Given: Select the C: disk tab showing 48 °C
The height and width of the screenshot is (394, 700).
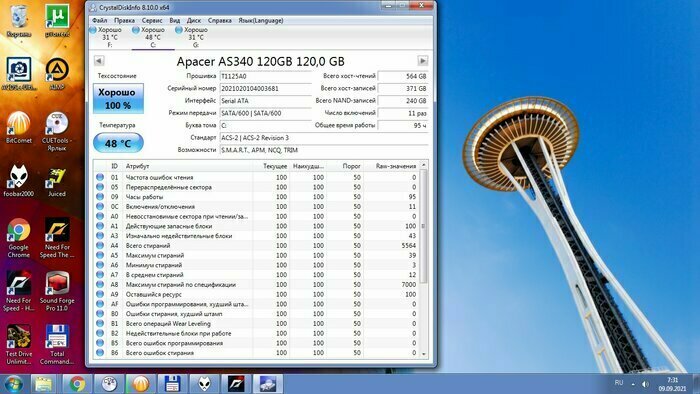Looking at the screenshot, I should click(152, 37).
